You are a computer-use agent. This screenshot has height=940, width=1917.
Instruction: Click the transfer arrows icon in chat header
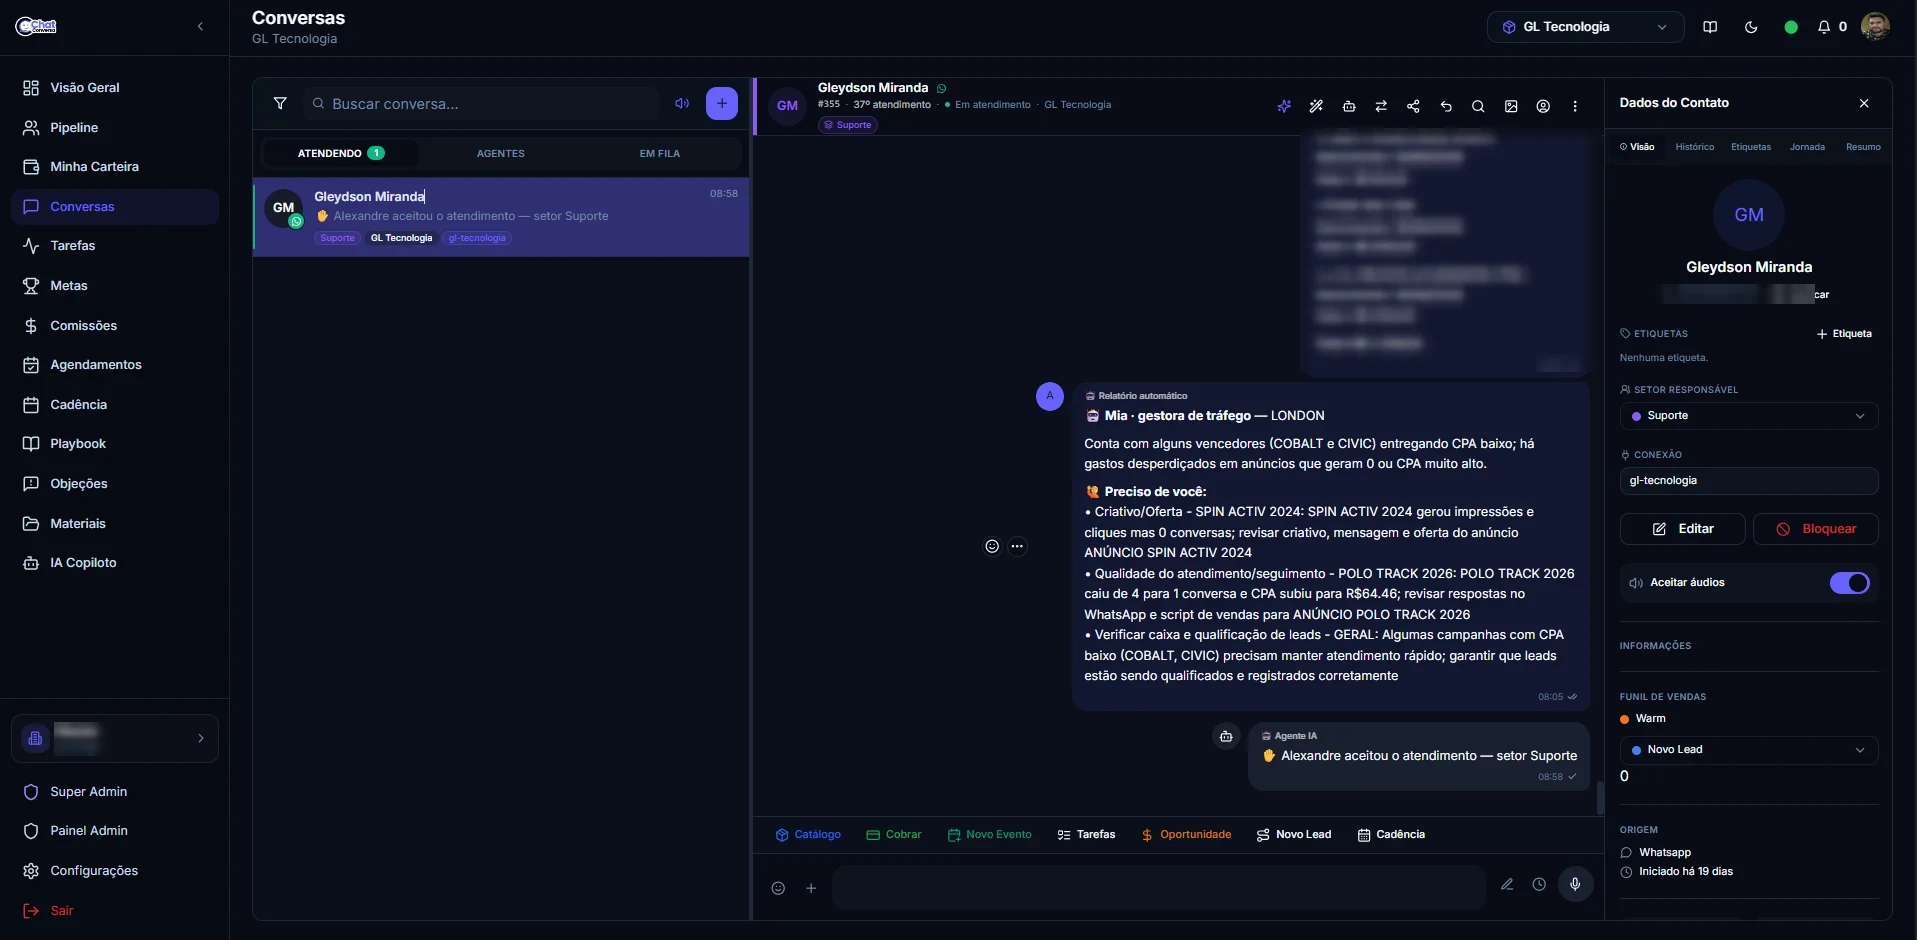(1381, 106)
